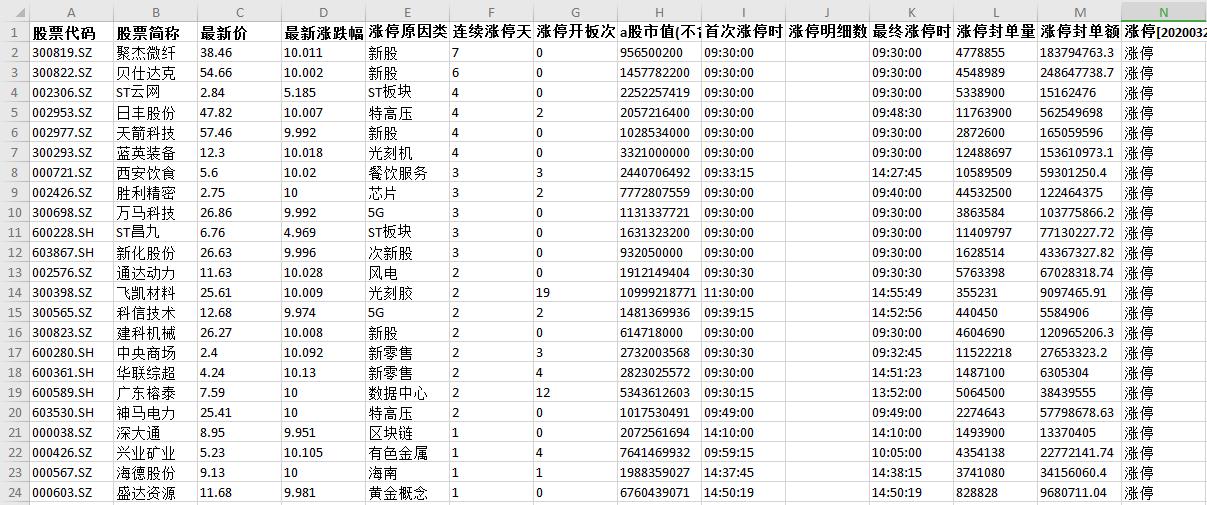Viewport: 1207px width, 505px height.
Task: Select cell 聚杰微纤
Action: click(155, 52)
